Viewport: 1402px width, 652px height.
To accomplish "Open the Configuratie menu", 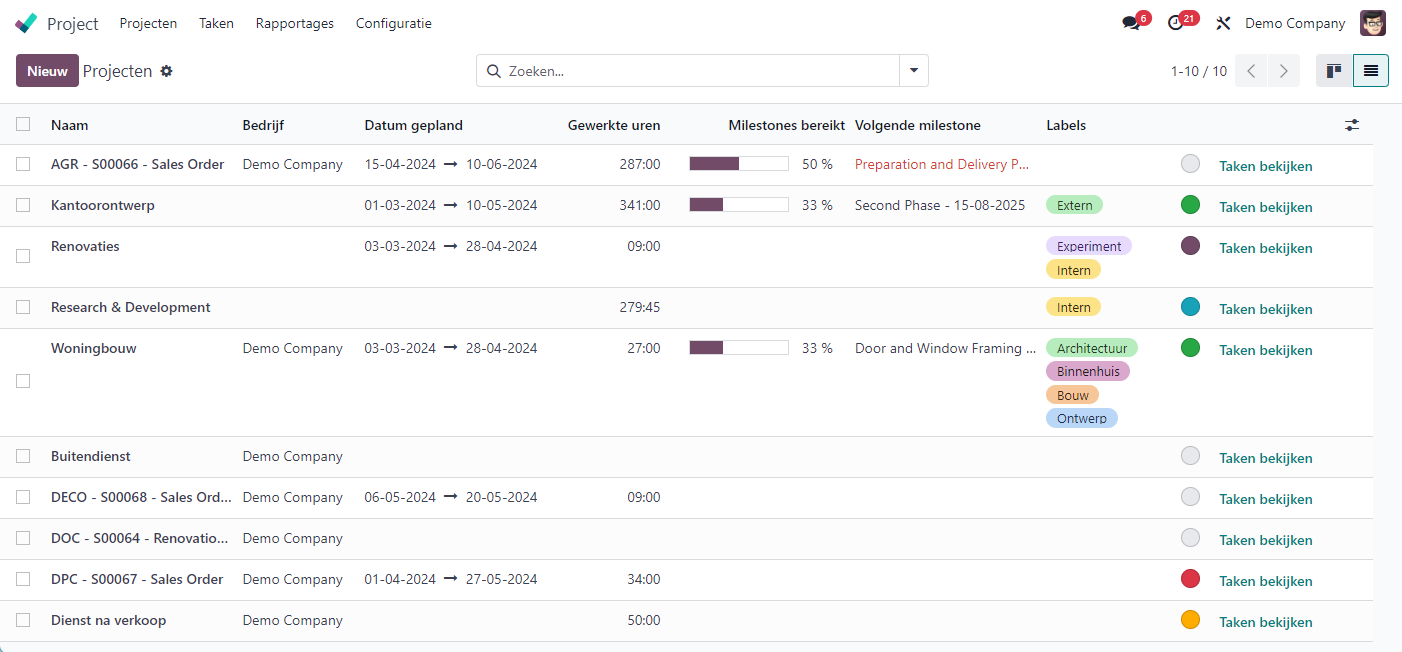I will click(393, 23).
